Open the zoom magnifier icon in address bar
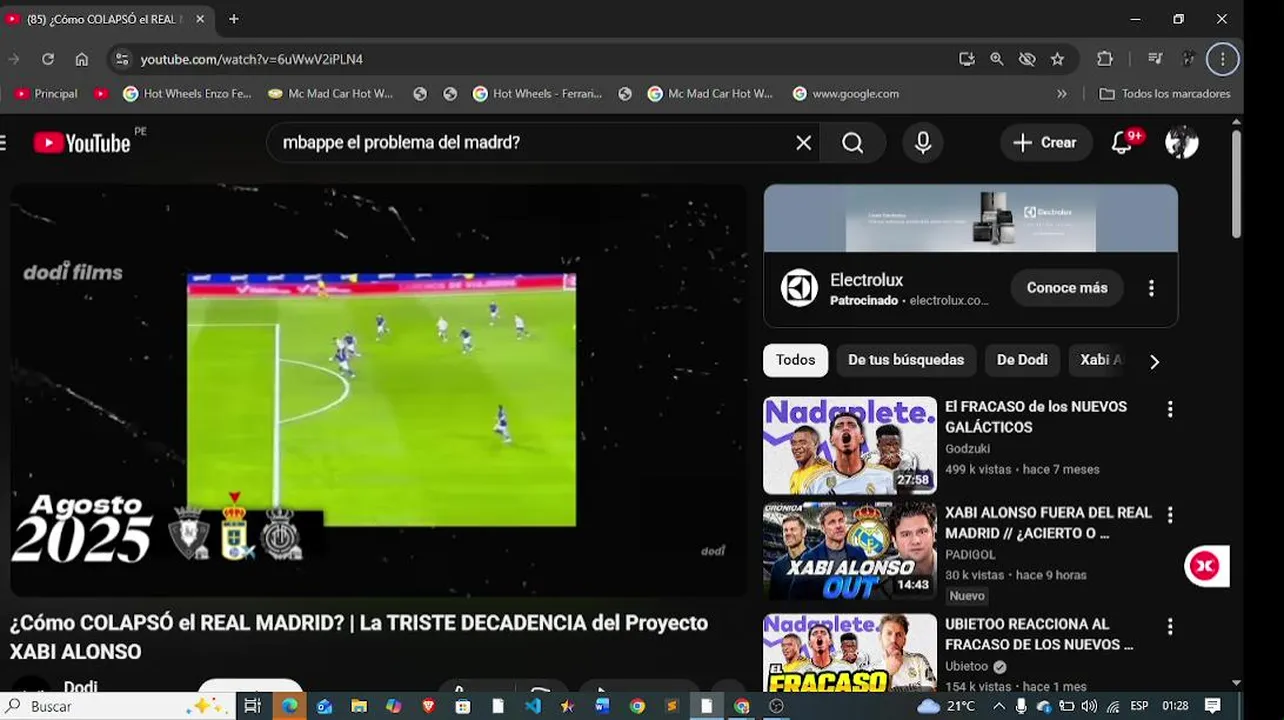 996,59
